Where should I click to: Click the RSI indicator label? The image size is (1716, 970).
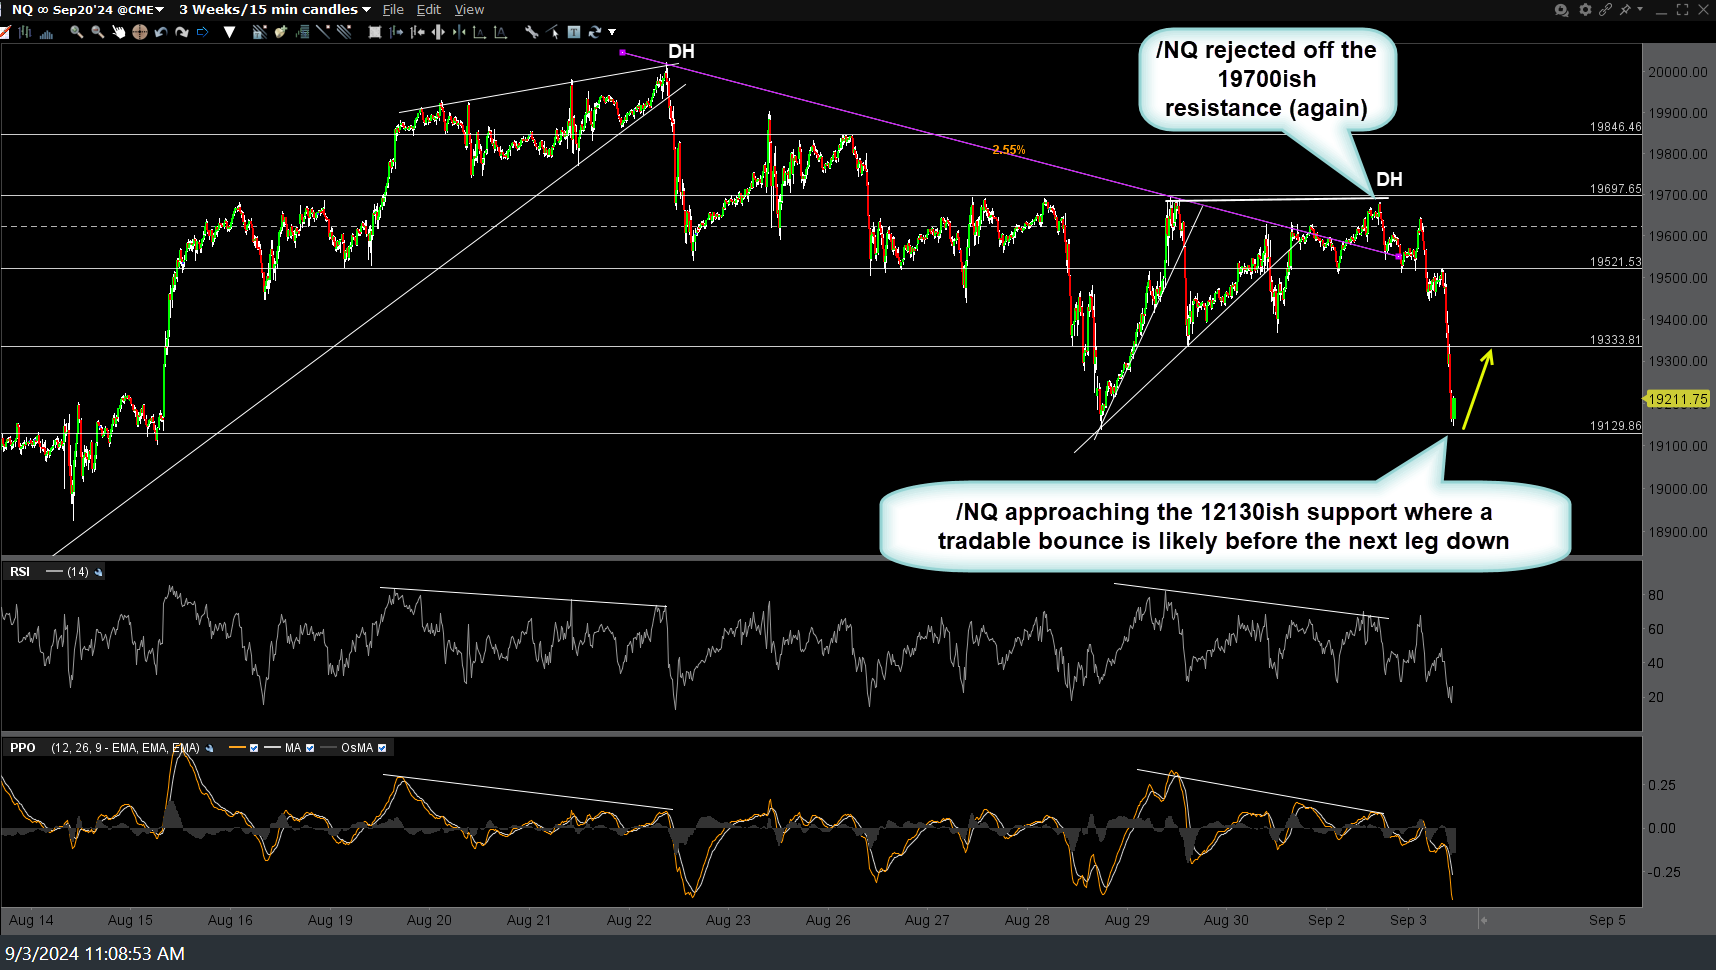click(20, 572)
